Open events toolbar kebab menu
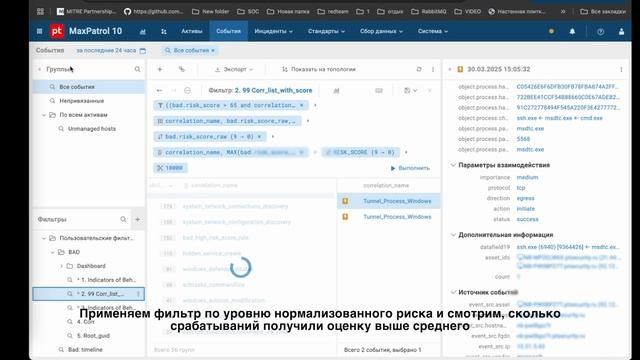This screenshot has height=360, width=640. pyautogui.click(x=433, y=69)
